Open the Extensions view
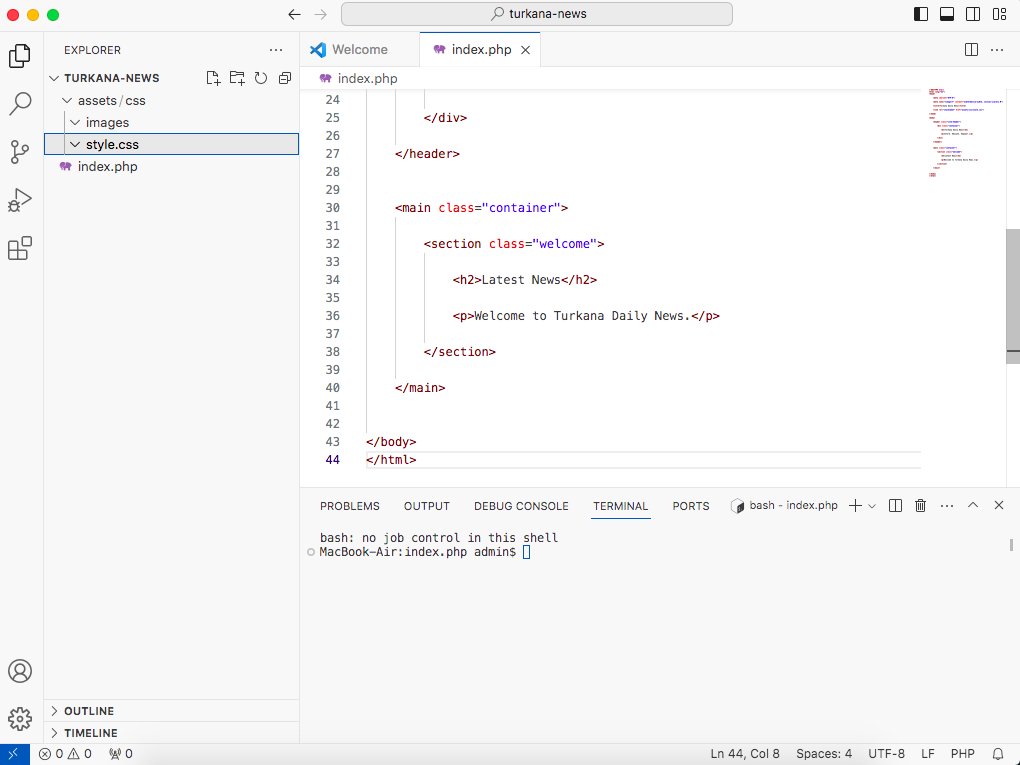 click(x=20, y=248)
